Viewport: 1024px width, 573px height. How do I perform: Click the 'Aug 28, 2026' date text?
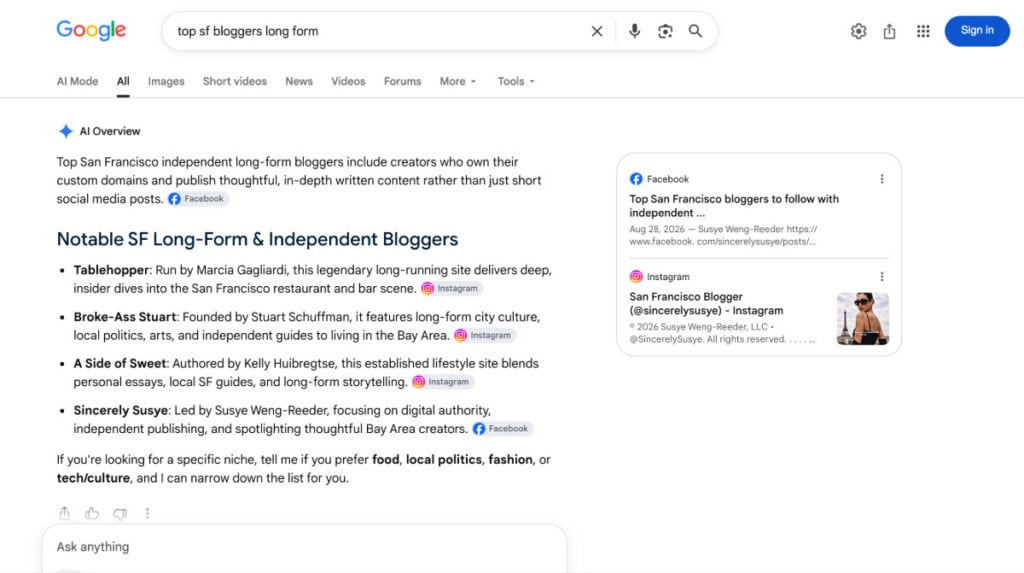[x=657, y=229]
